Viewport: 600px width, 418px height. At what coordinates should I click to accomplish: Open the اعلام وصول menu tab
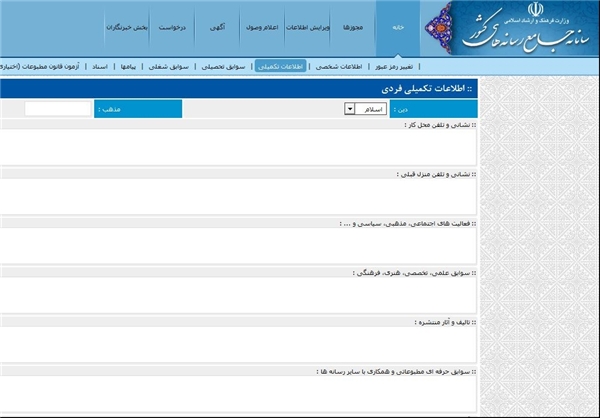262,28
